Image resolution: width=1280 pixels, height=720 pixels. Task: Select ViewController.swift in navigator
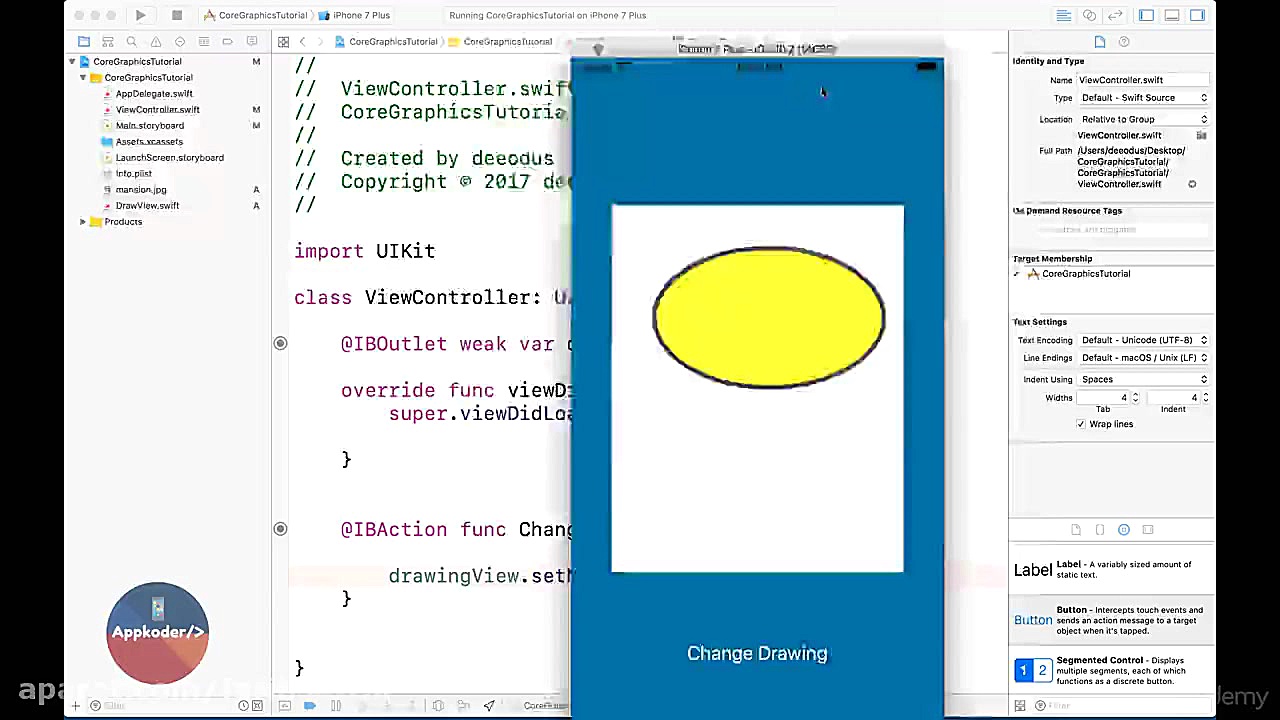(x=157, y=109)
